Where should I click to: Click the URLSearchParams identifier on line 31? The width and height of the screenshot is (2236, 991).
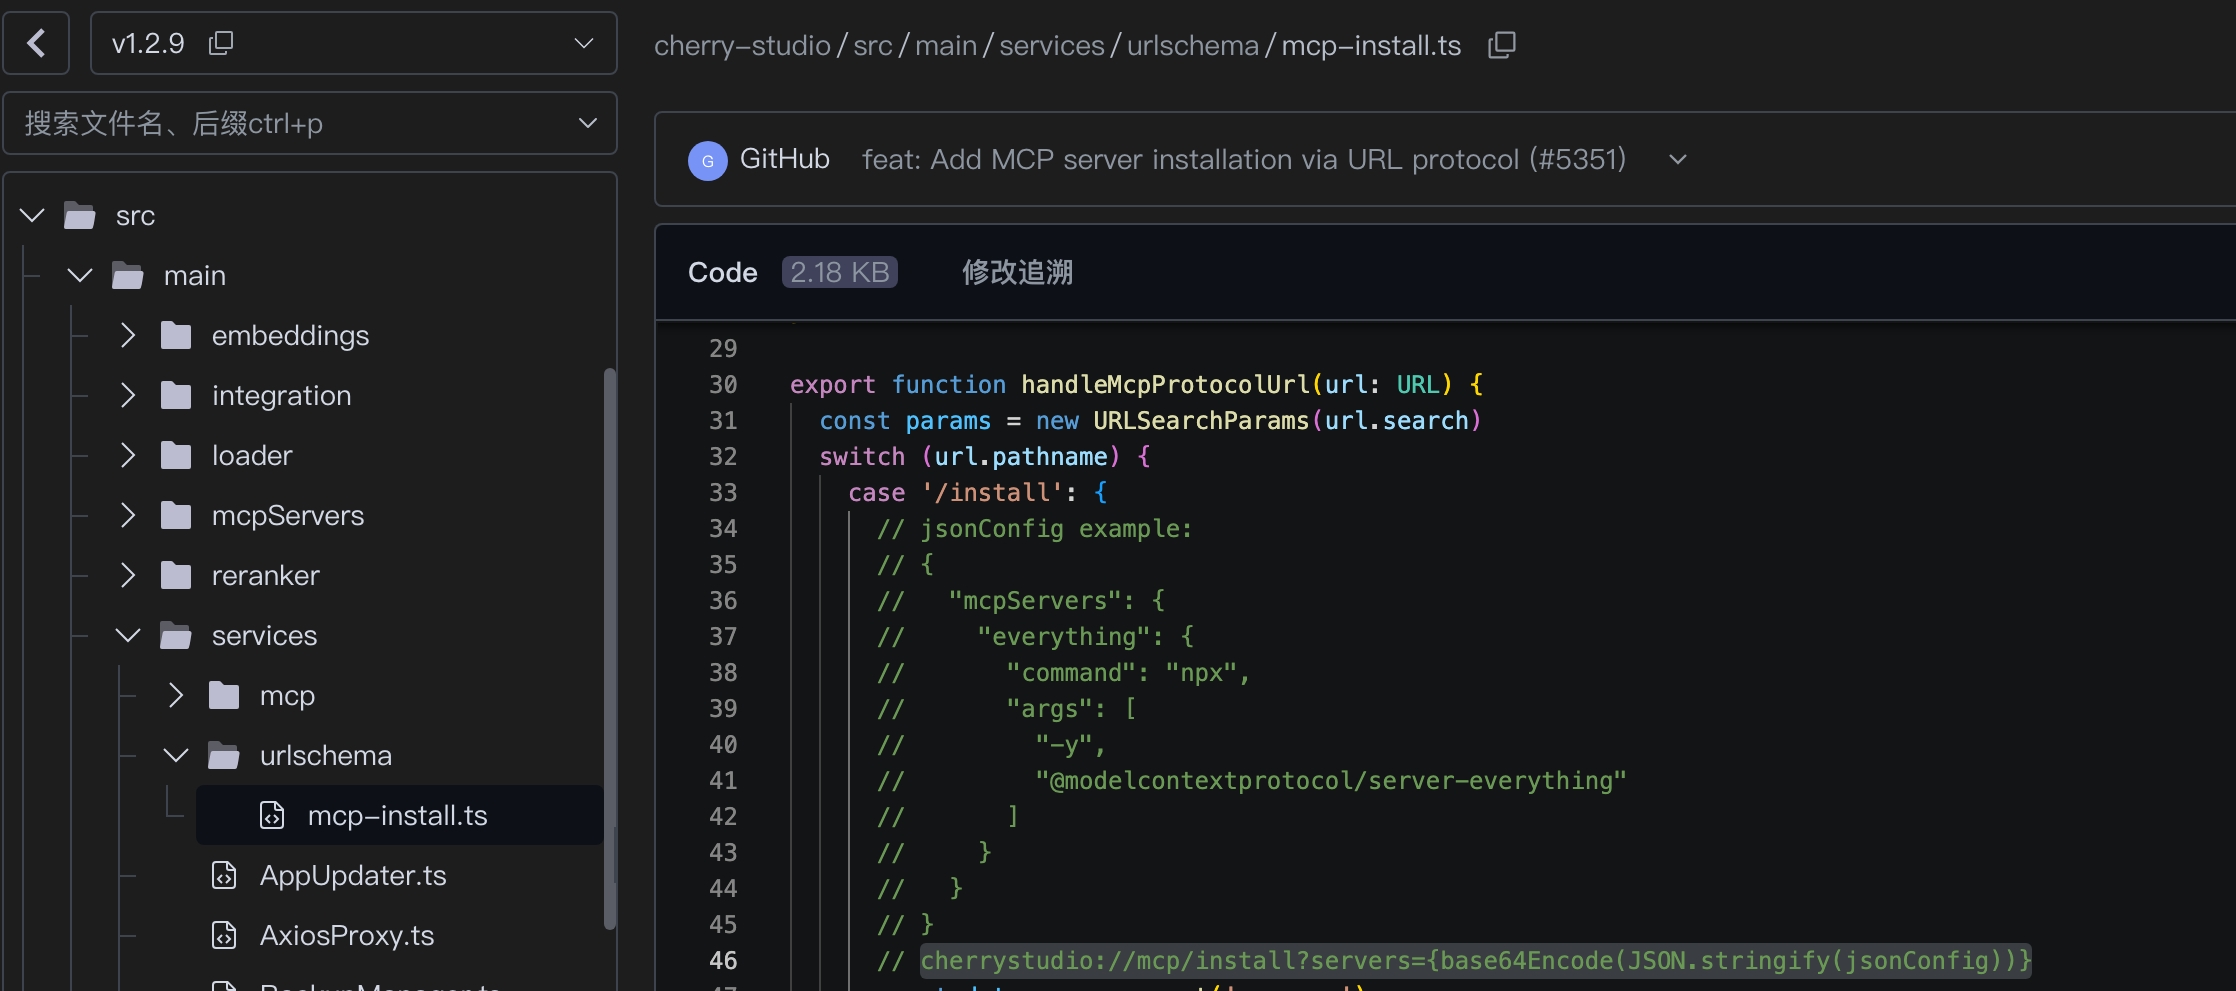(1201, 421)
